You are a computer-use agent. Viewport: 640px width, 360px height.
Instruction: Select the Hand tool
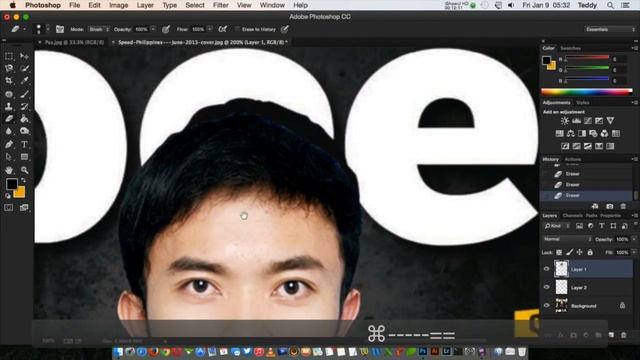point(9,170)
